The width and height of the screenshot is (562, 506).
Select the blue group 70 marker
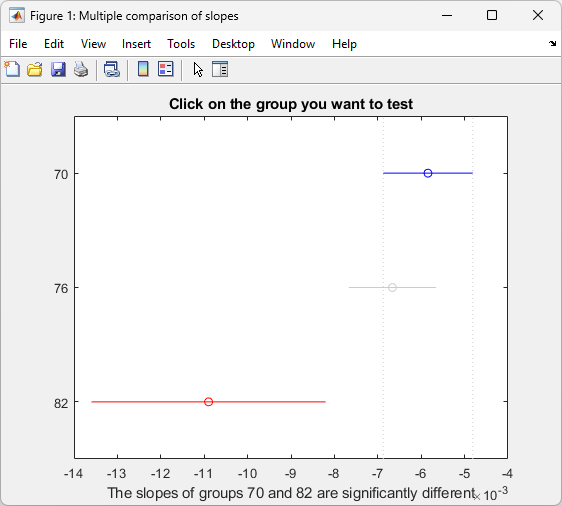pos(428,173)
